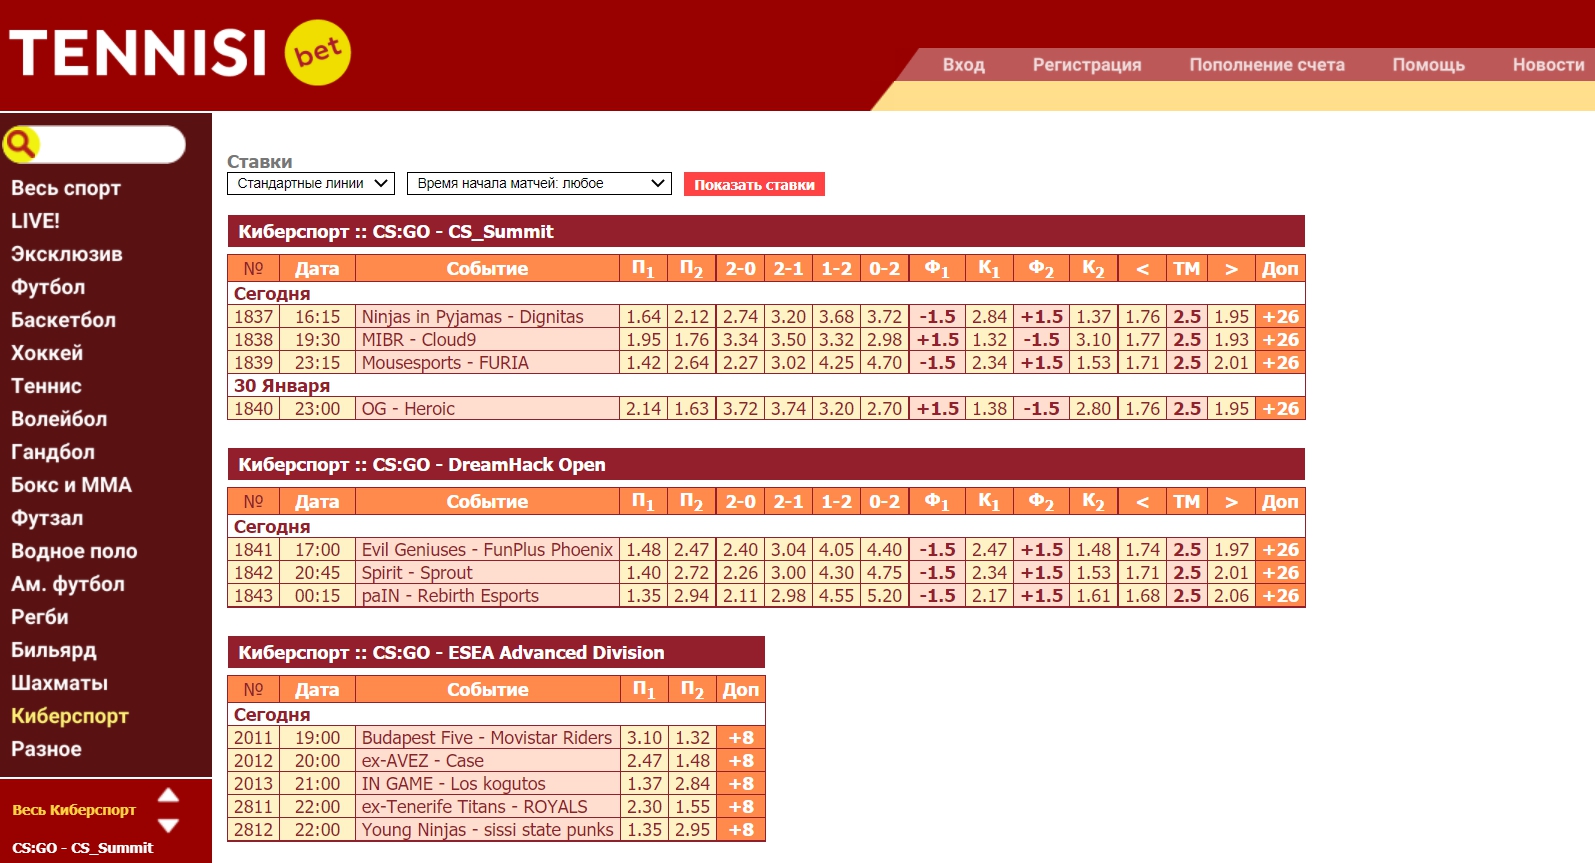
Task: Expand +26 extras for OG - Heroic
Action: [1280, 409]
